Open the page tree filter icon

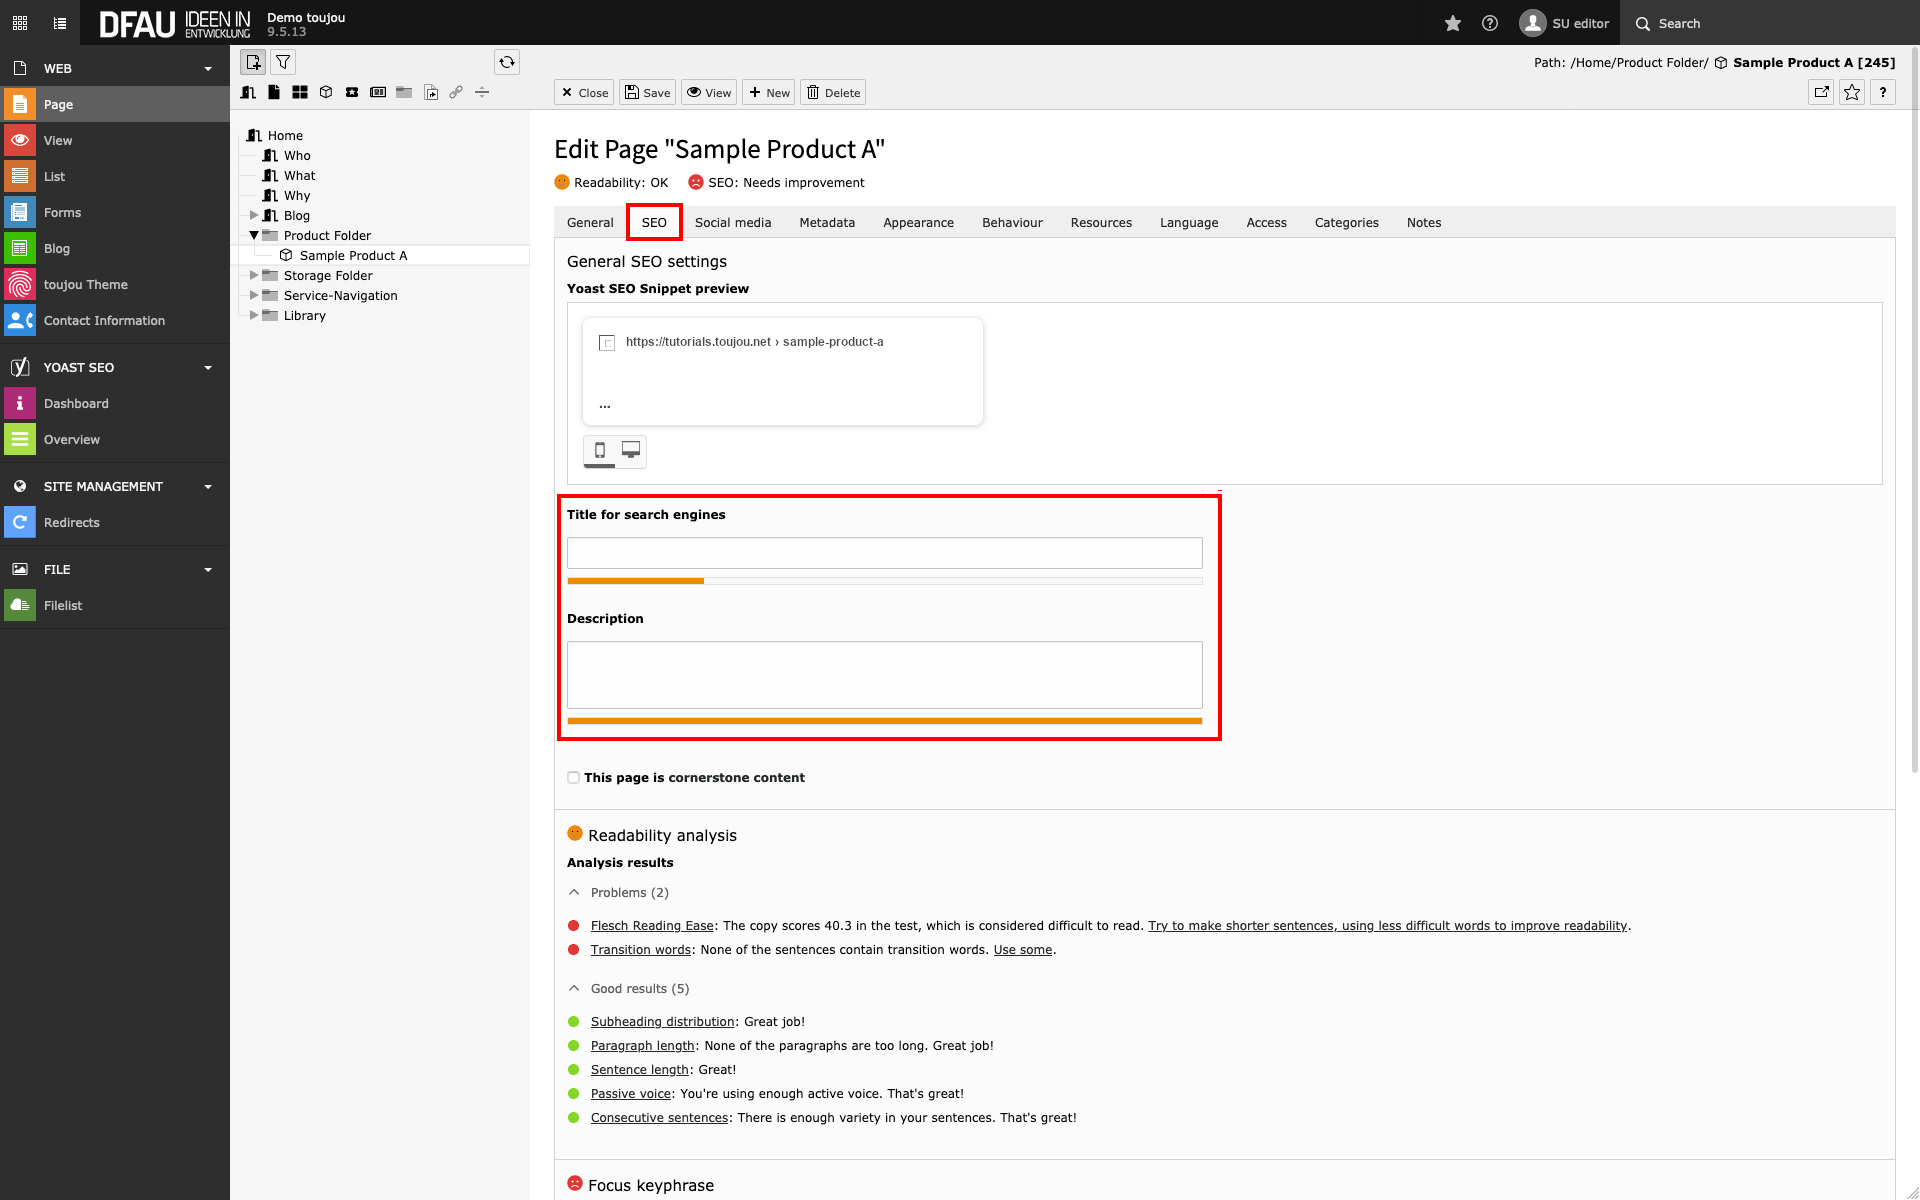pyautogui.click(x=283, y=62)
